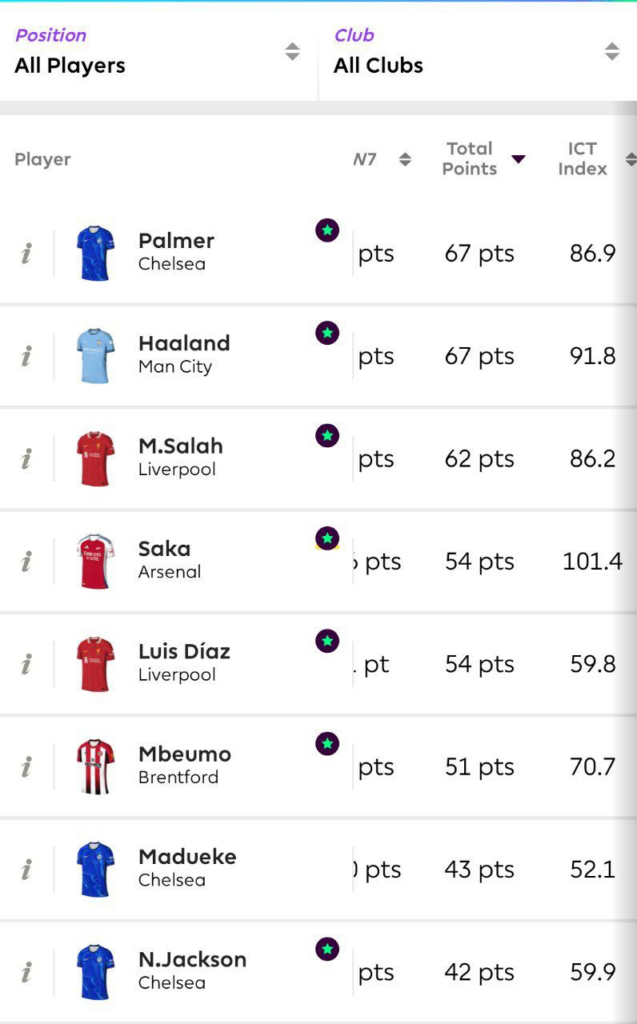Click the N.Jackson player name
This screenshot has width=637, height=1024.
click(x=192, y=960)
